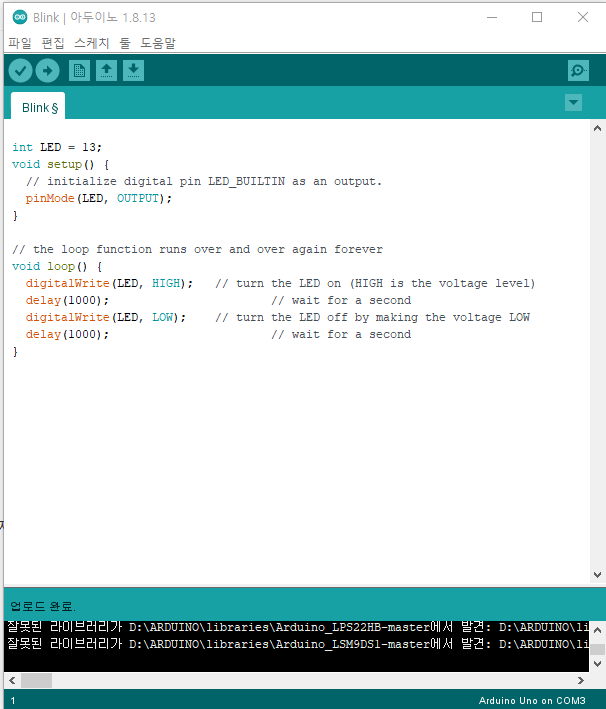Open the 파일 menu
Image resolution: width=606 pixels, height=709 pixels.
[x=20, y=43]
